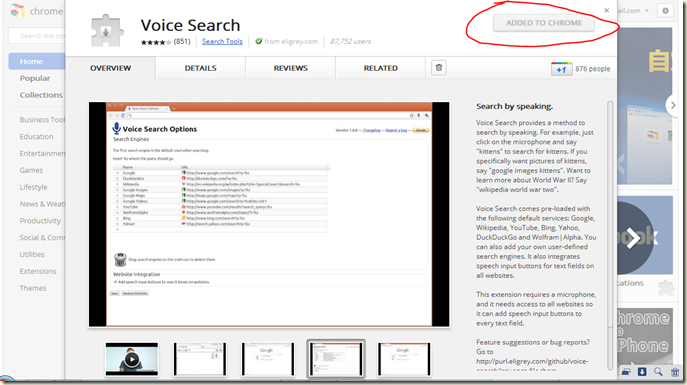The height and width of the screenshot is (385, 687).
Task: Click the large Voice Search Options screenshot
Action: pyautogui.click(x=269, y=214)
